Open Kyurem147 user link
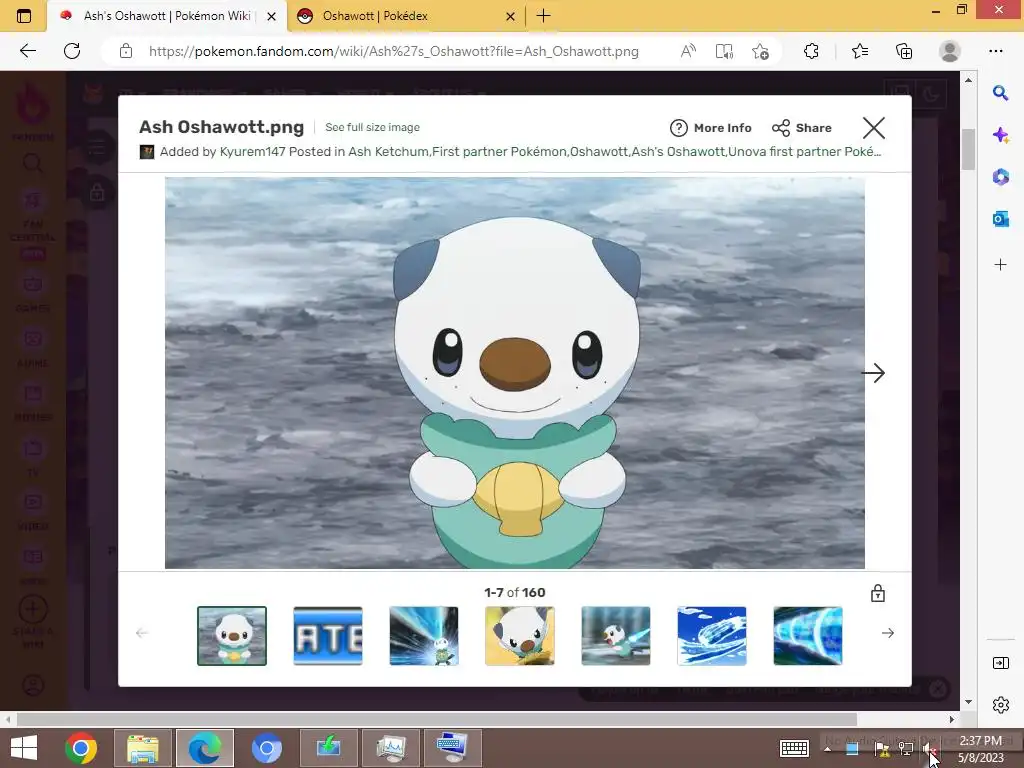The image size is (1024, 768). tap(252, 152)
